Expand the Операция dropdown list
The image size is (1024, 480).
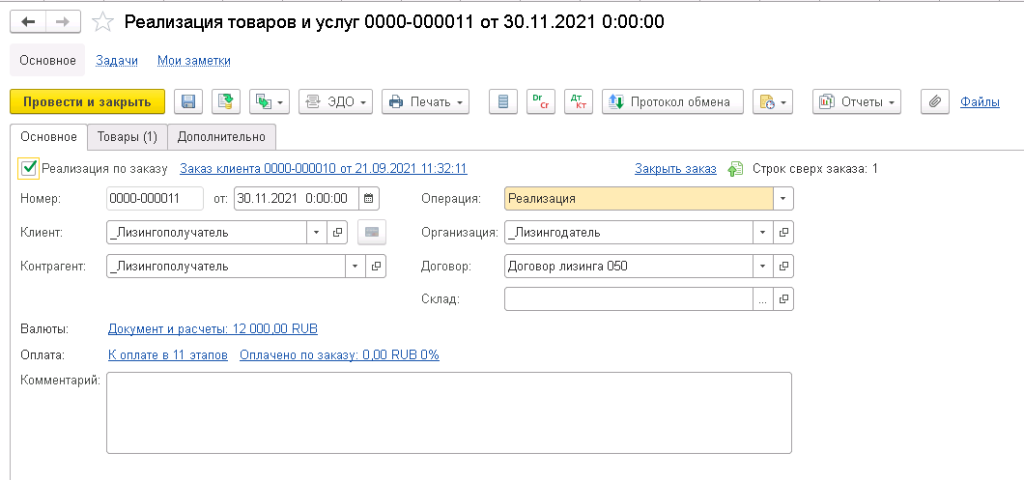coord(782,198)
